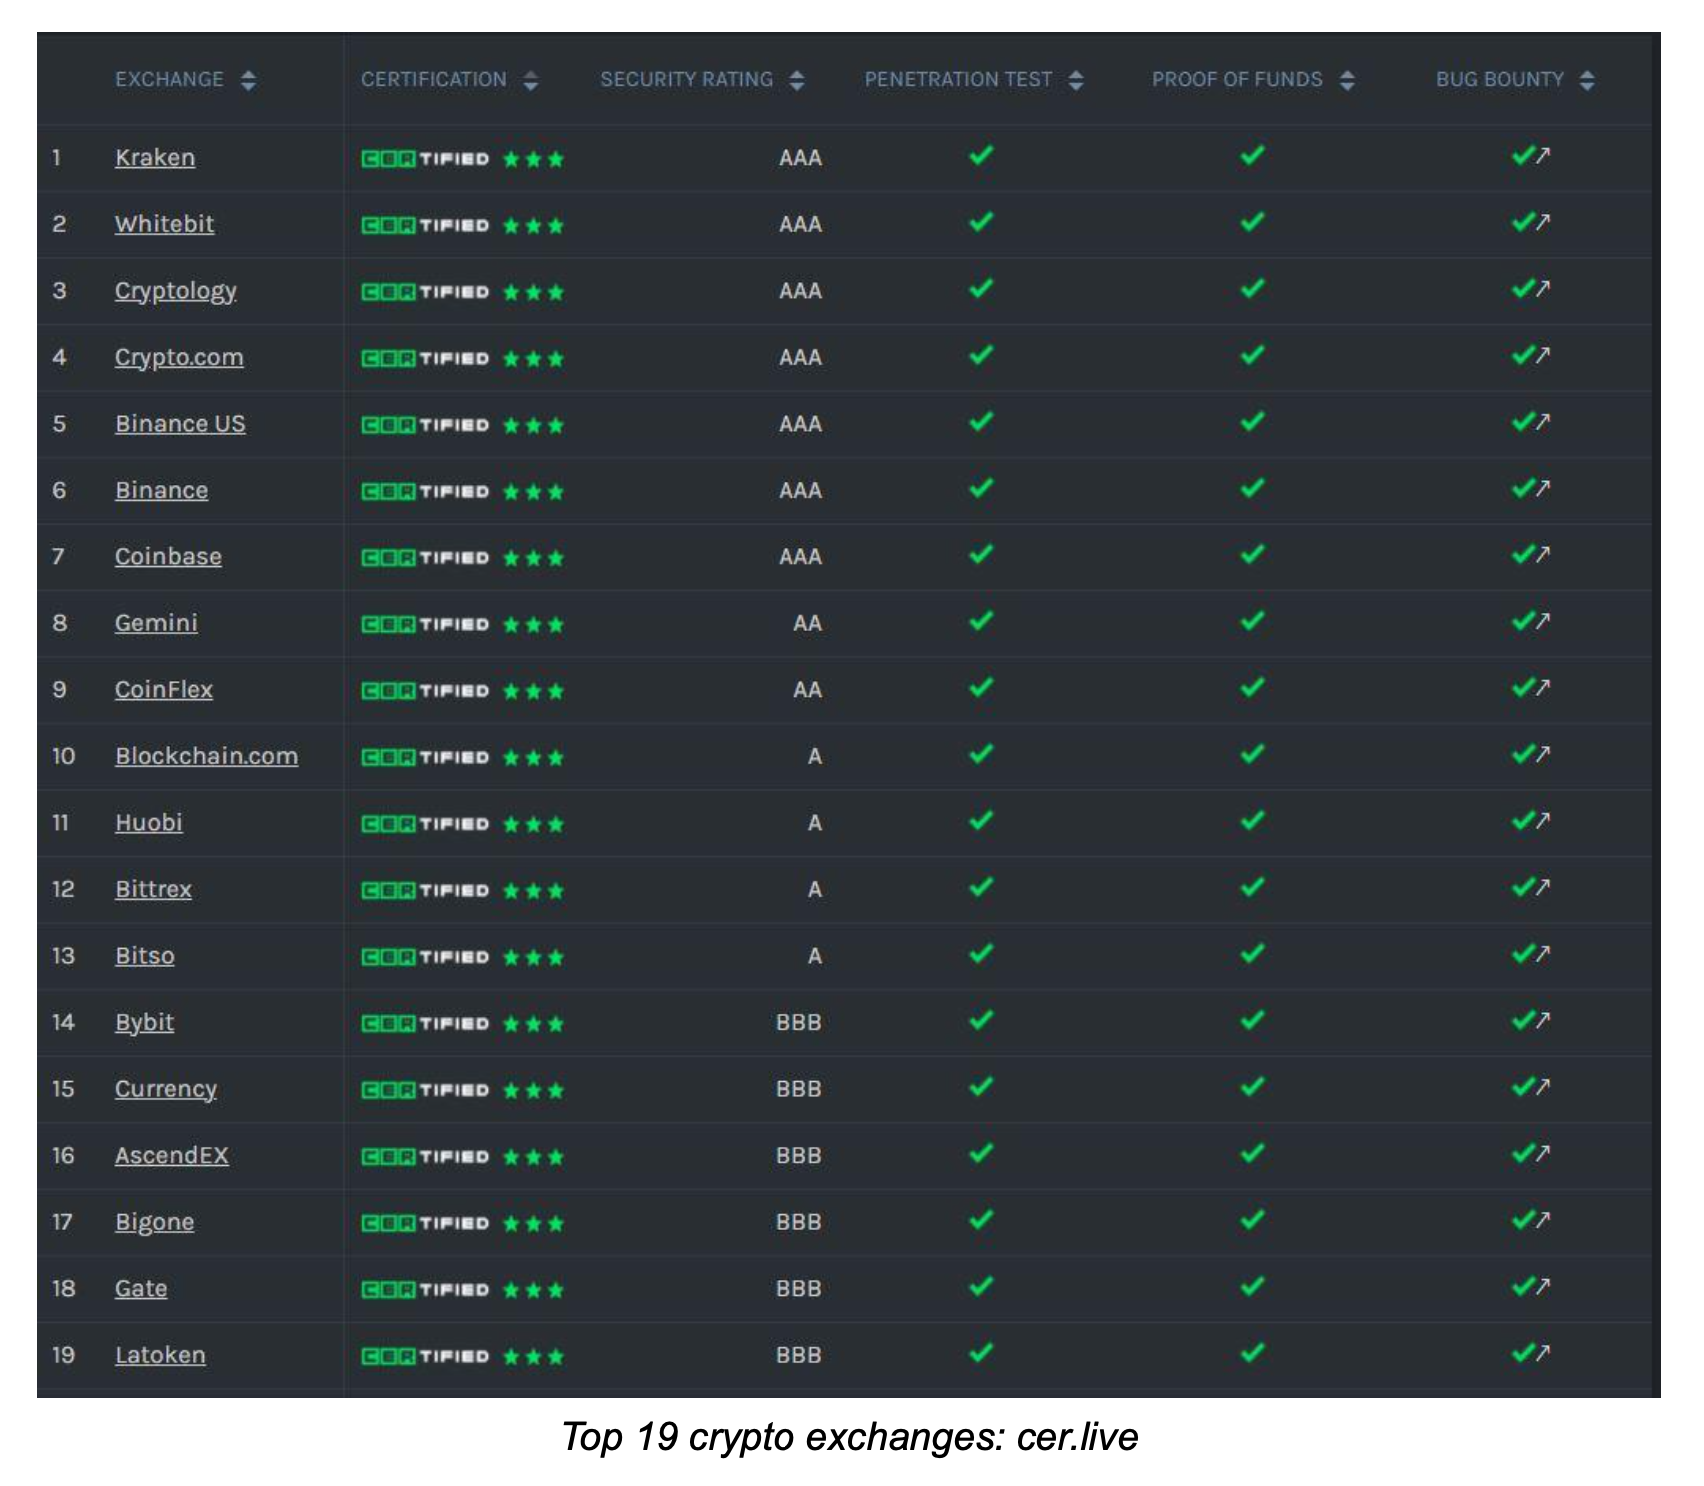Click the PROOF OF FUNDS header text
Viewport: 1704px width, 1486px height.
(x=1237, y=80)
